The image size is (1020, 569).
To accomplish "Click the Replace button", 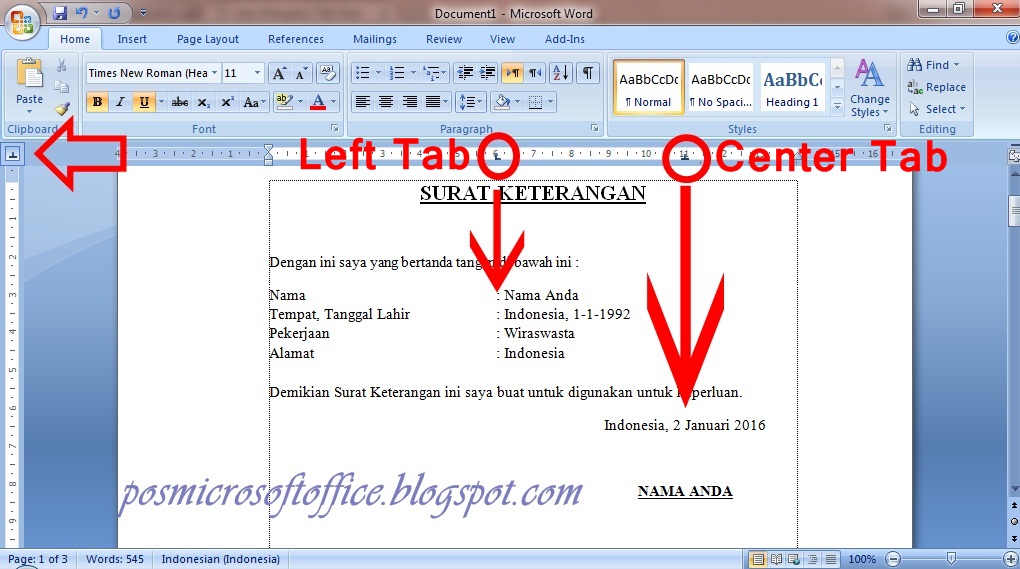I will (x=936, y=86).
